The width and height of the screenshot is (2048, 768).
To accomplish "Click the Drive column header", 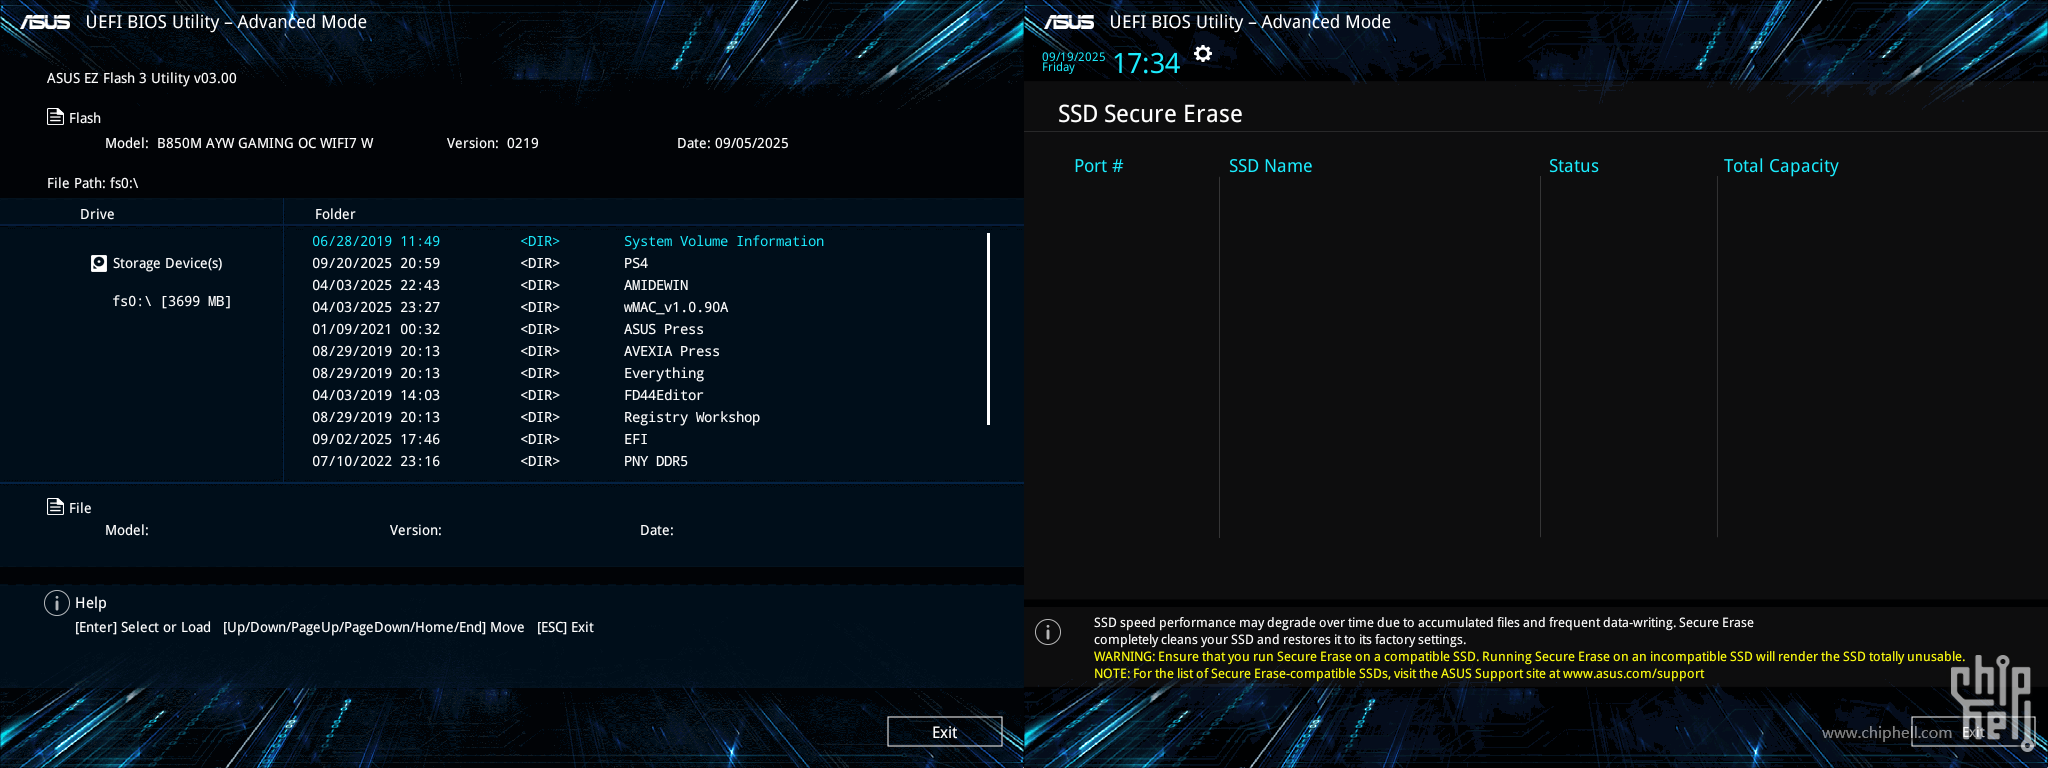I will 97,214.
